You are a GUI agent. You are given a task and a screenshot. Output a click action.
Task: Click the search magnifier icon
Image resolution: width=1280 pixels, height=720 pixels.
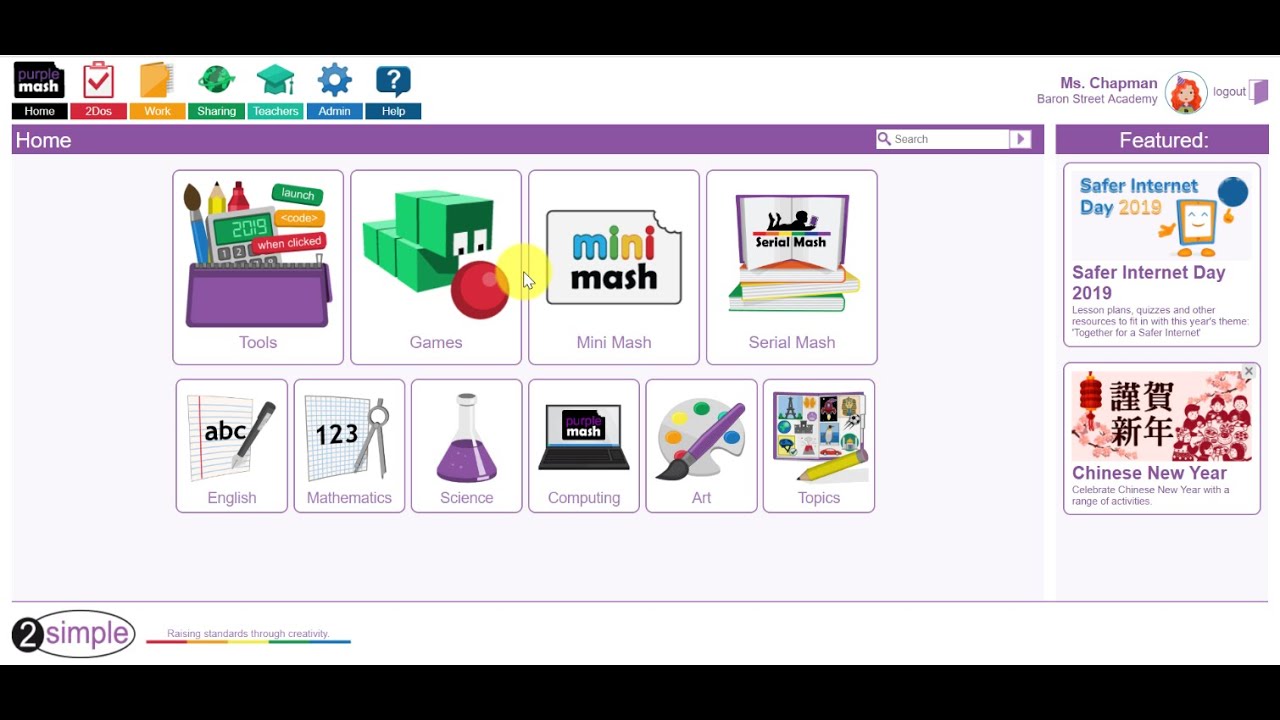[x=884, y=139]
